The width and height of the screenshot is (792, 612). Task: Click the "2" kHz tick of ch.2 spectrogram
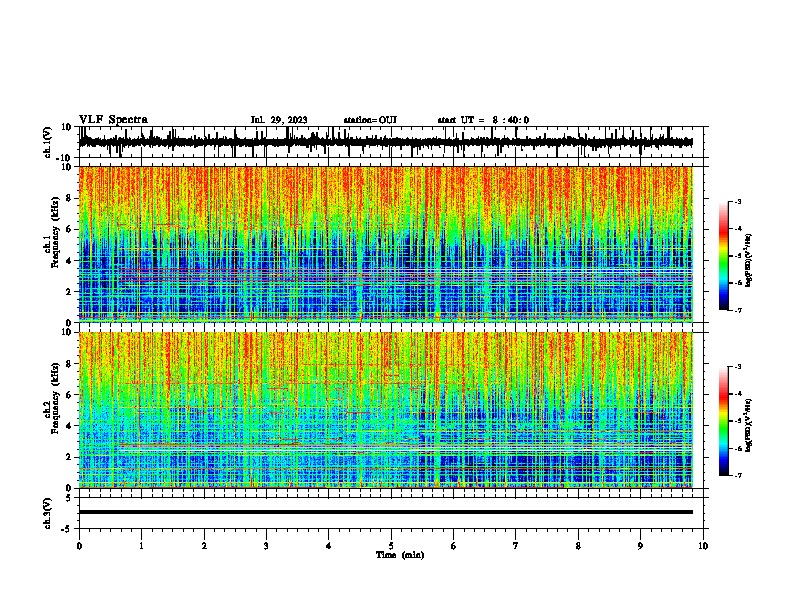(69, 457)
